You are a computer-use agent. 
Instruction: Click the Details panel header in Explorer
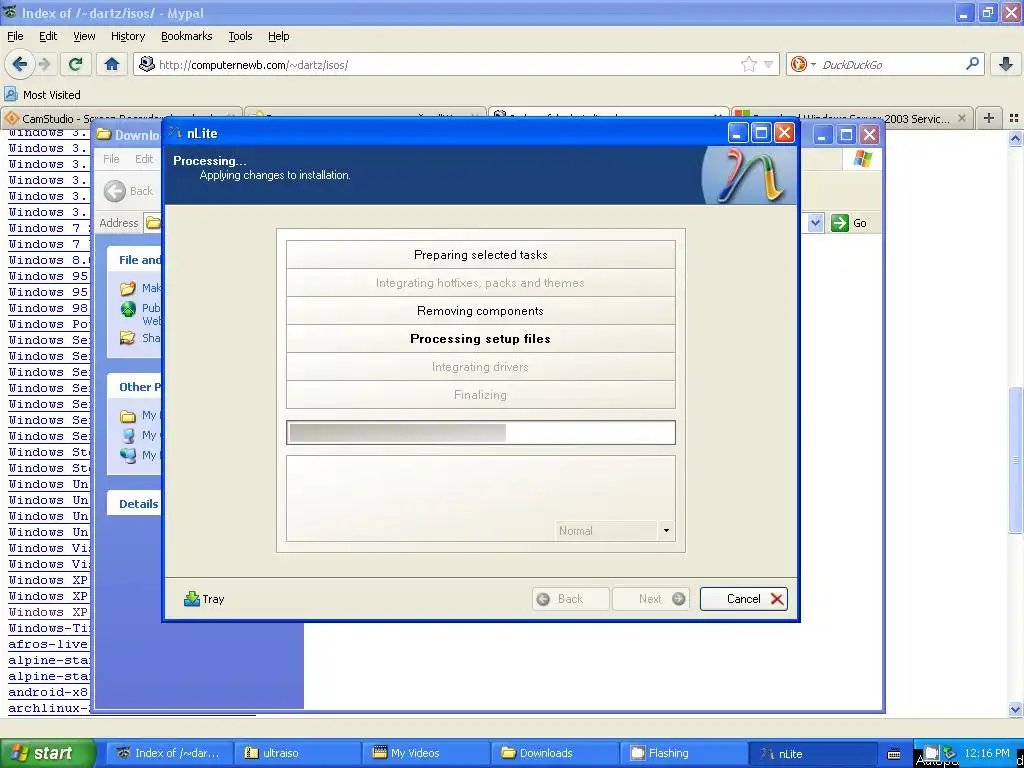tap(135, 504)
